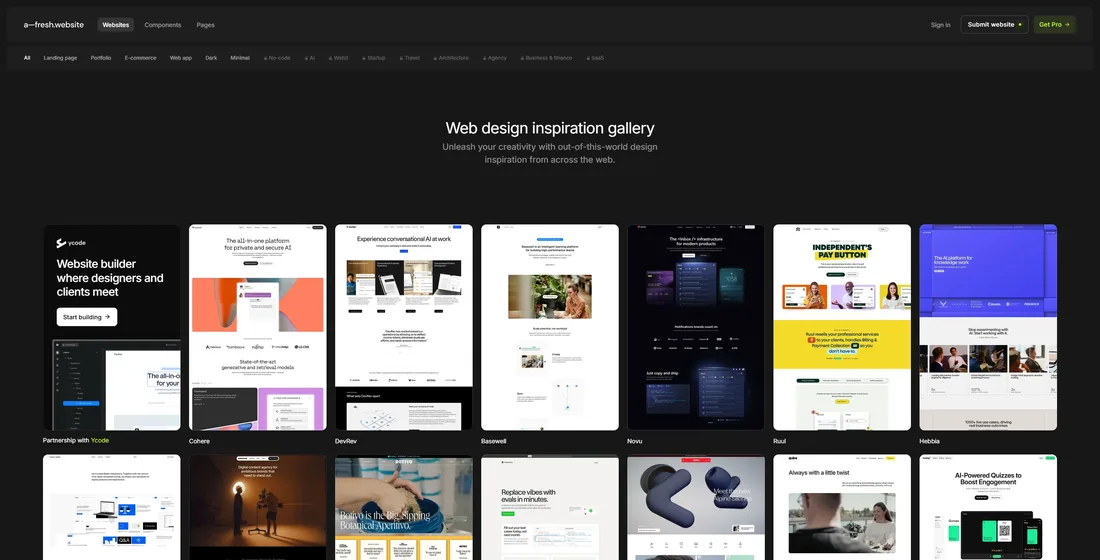Filter by Portfolio category
The image size is (1100, 560).
(101, 58)
